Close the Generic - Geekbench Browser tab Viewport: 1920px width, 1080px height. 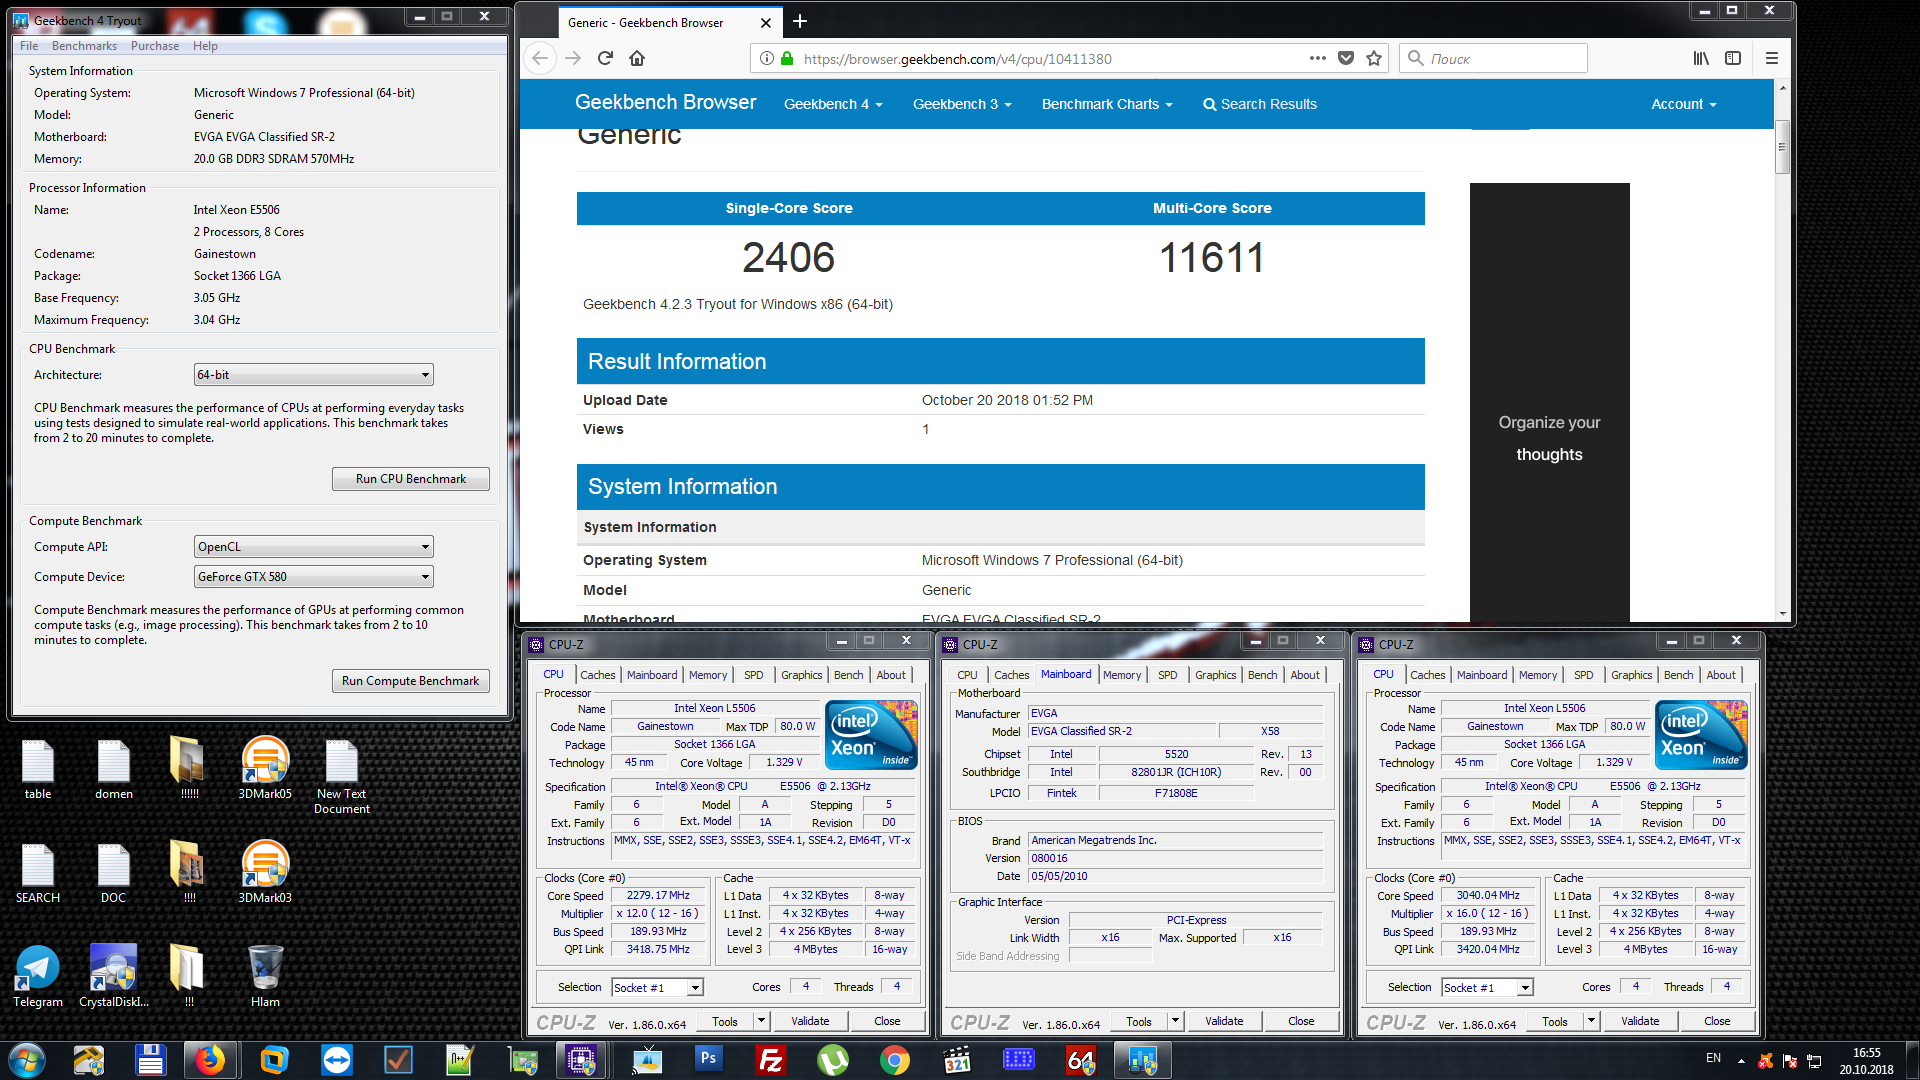coord(766,22)
